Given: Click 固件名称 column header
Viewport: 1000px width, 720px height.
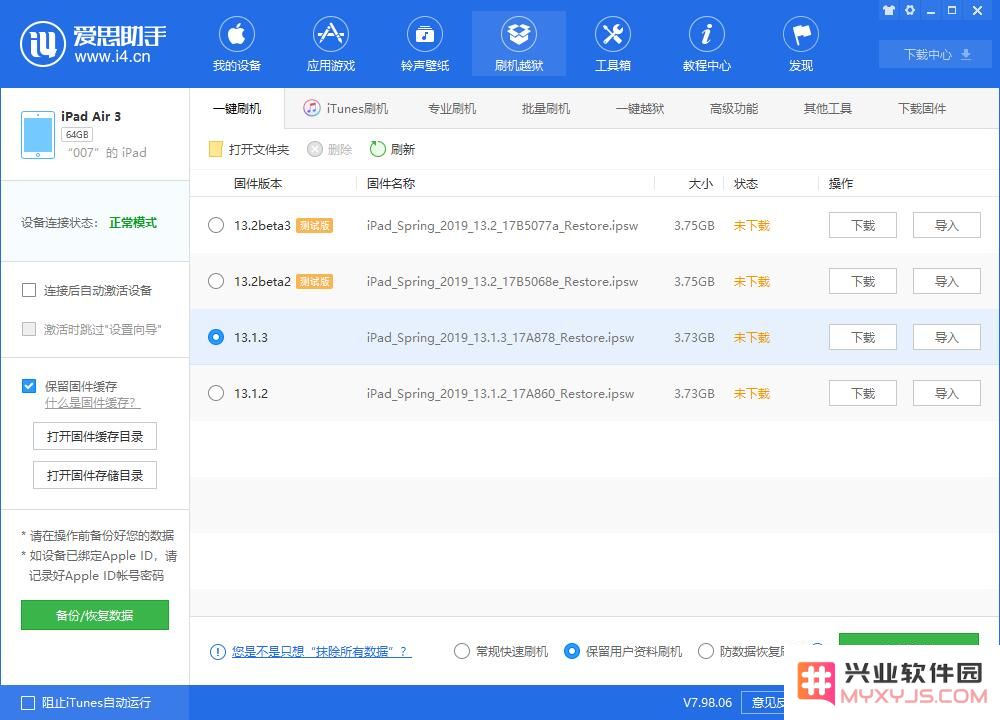Looking at the screenshot, I should (391, 184).
